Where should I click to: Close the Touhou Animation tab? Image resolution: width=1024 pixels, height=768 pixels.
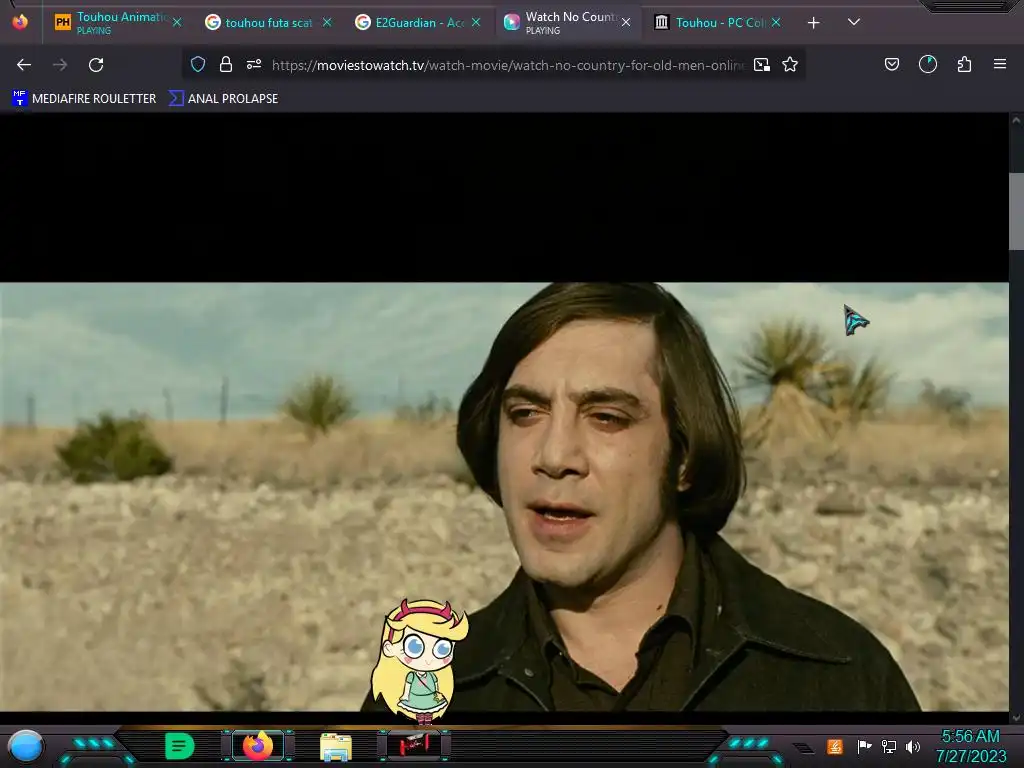tap(177, 23)
